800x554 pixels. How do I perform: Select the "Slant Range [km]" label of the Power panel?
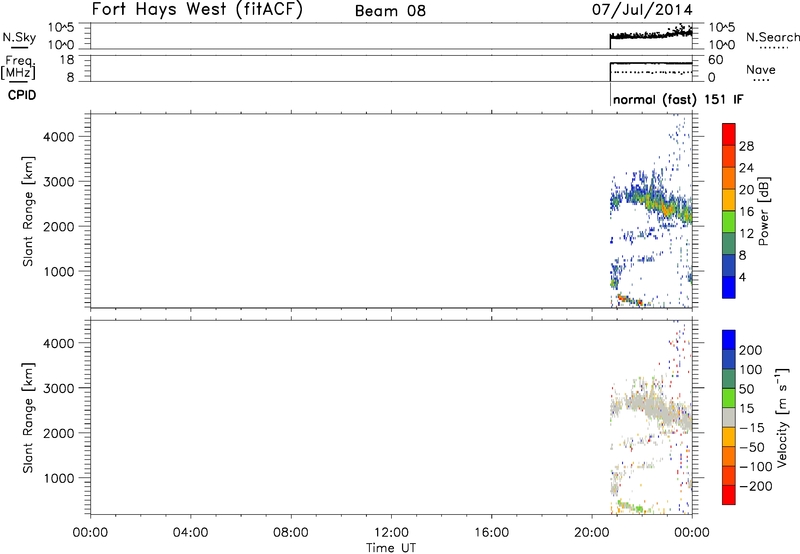tap(28, 211)
